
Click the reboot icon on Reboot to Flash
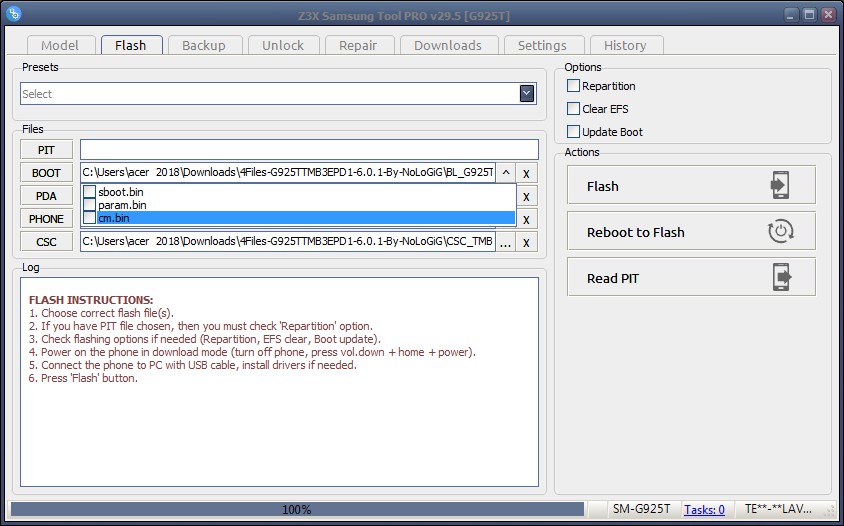coord(780,232)
